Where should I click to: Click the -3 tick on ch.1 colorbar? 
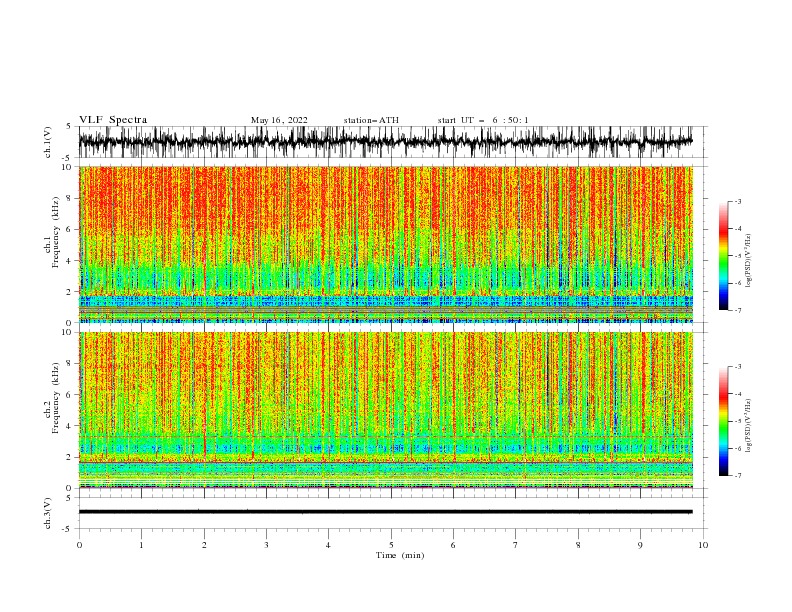pyautogui.click(x=738, y=201)
